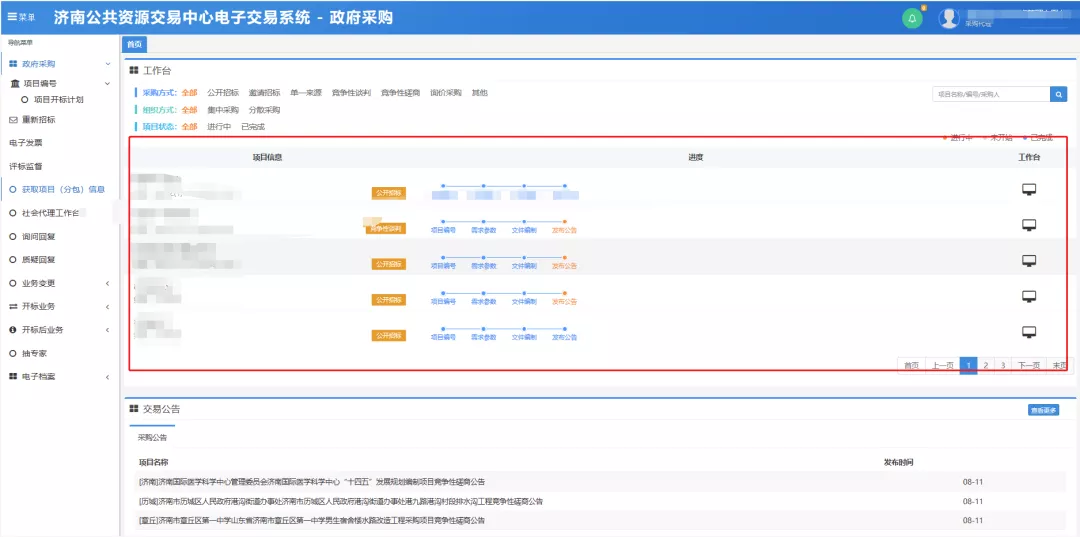Screen dimensions: 1080x537
Task: Expand the 开标后业务 sidebar menu
Action: pos(108,330)
